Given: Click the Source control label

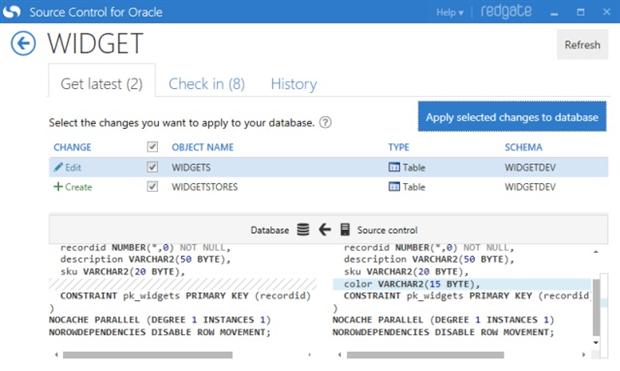Looking at the screenshot, I should 387,230.
